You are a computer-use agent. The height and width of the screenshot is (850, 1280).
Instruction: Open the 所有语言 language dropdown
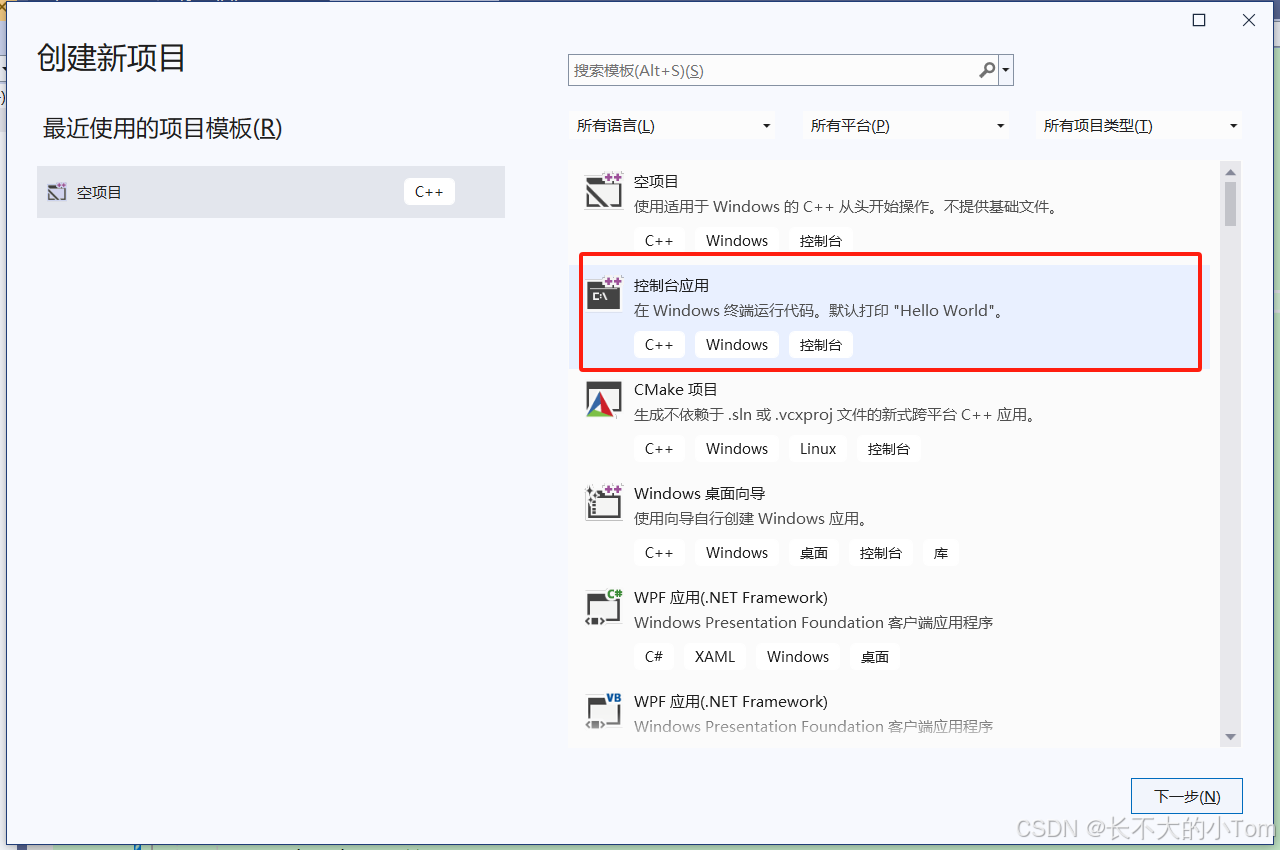[x=672, y=125]
